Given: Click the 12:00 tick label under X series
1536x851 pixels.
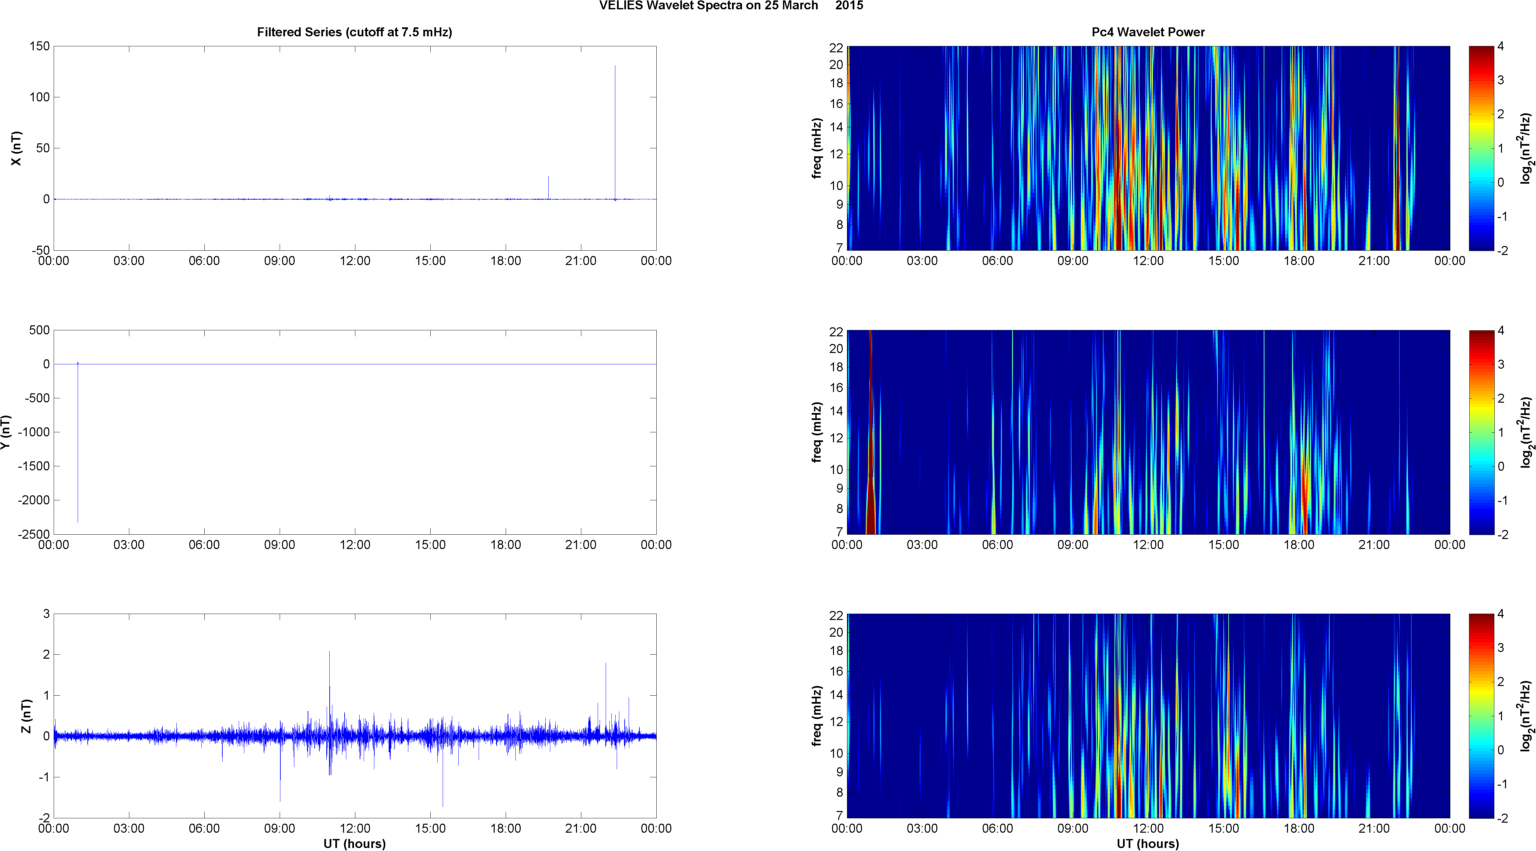Looking at the screenshot, I should coord(355,261).
